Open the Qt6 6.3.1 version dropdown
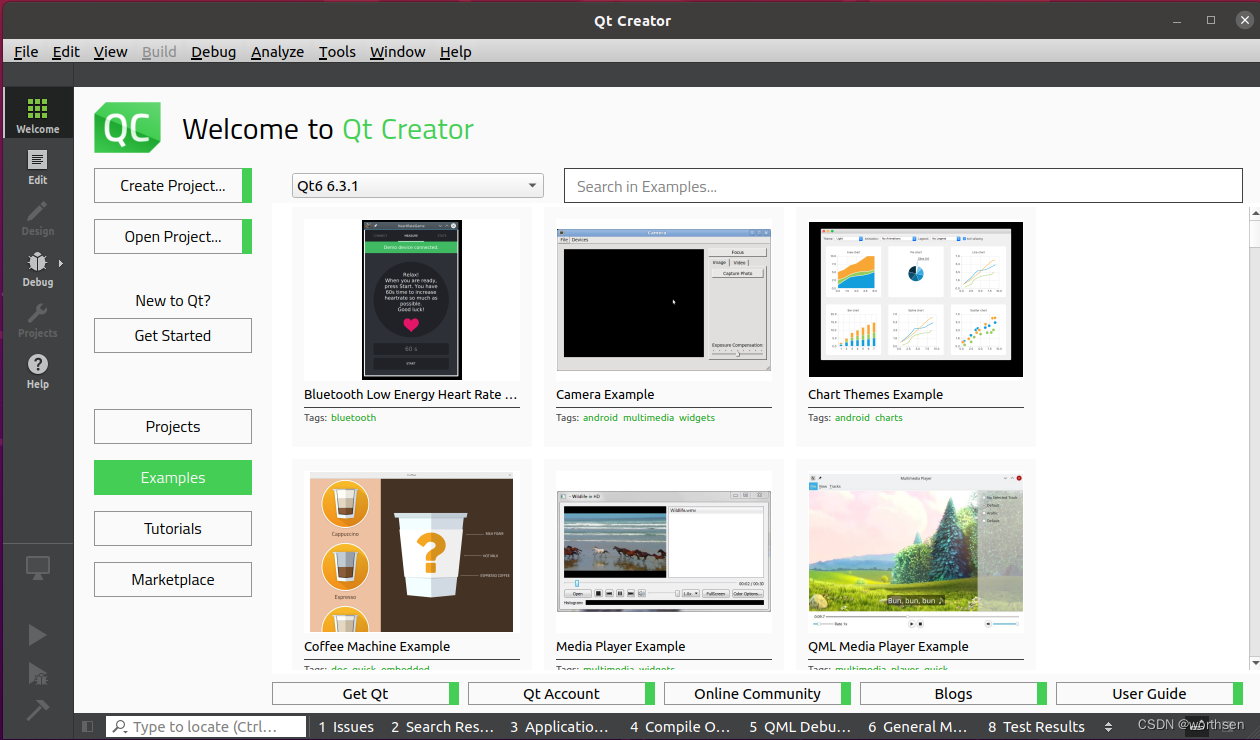 418,186
